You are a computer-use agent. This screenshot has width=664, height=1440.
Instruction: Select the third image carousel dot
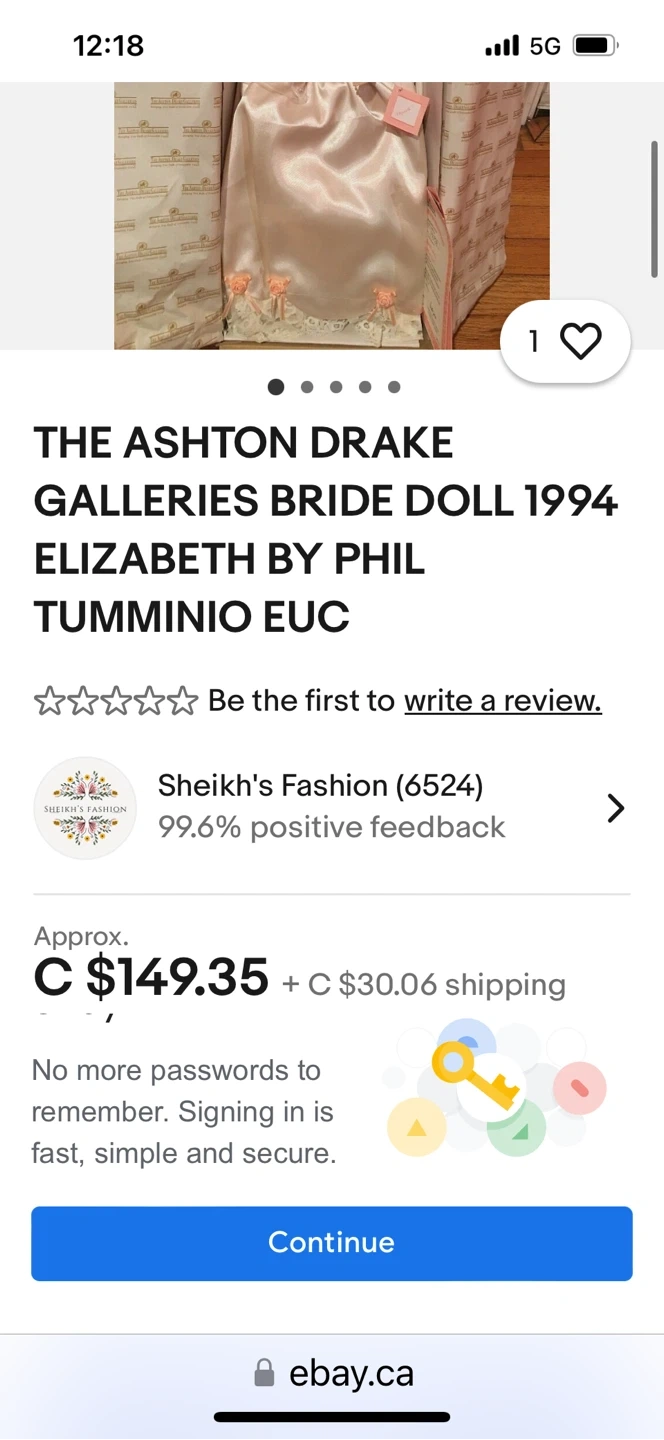336,387
